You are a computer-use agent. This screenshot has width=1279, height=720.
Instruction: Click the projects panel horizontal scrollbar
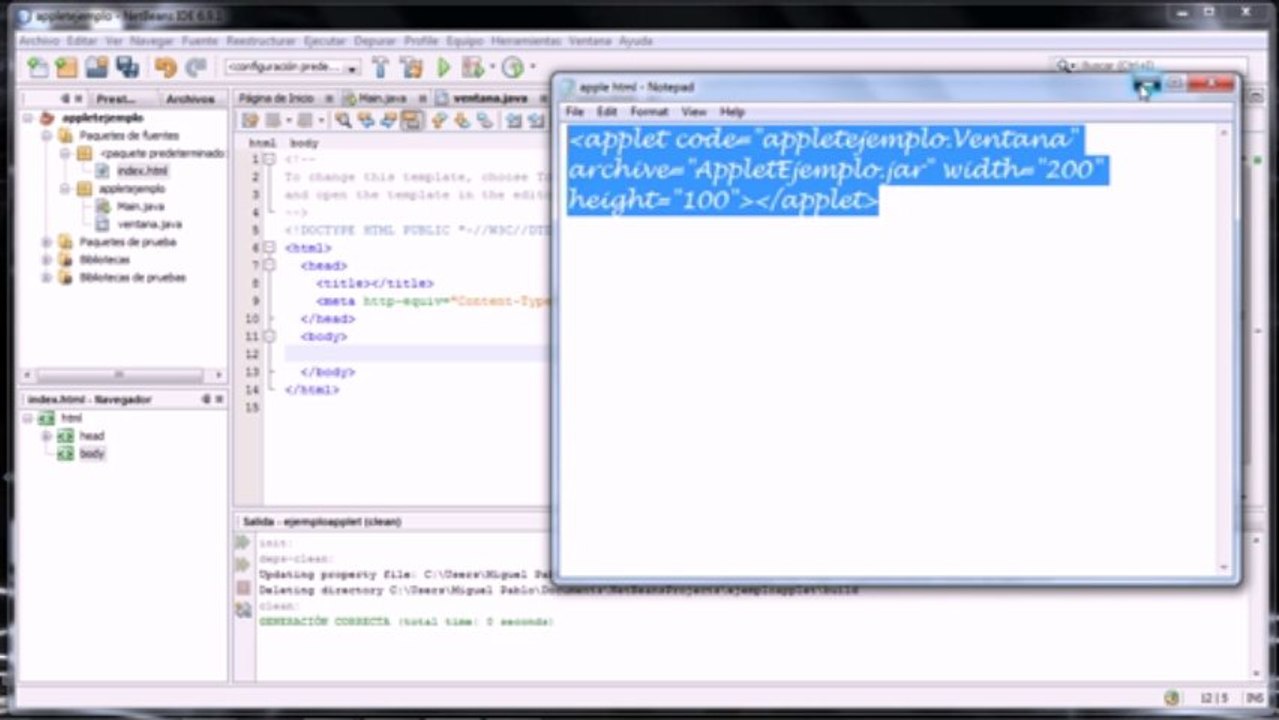point(122,376)
